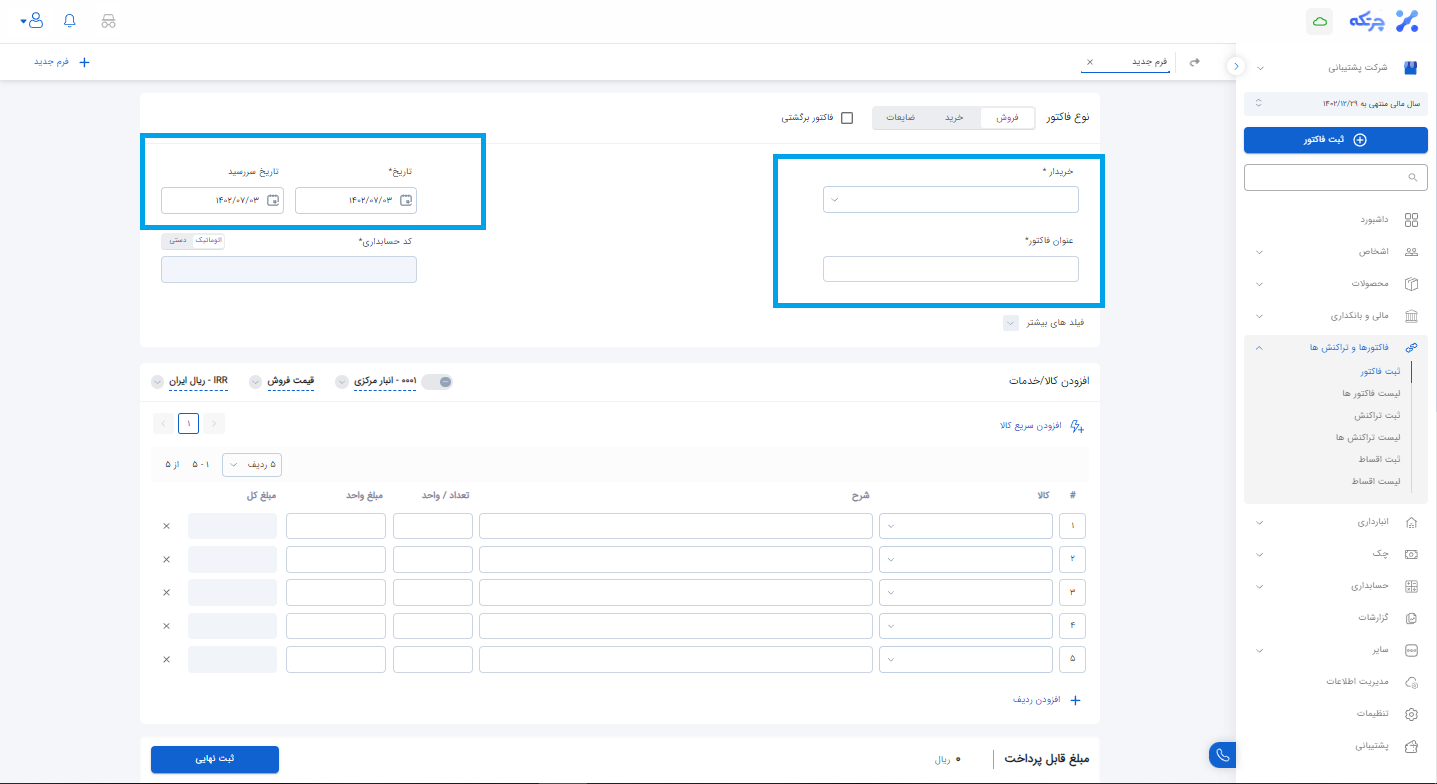This screenshot has height=784, width=1437.
Task: Click the افزودن سریع کالا lightning icon
Action: pos(1077,427)
